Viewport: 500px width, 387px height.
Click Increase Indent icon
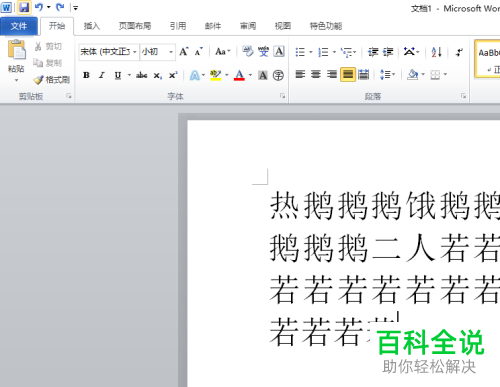click(x=388, y=52)
